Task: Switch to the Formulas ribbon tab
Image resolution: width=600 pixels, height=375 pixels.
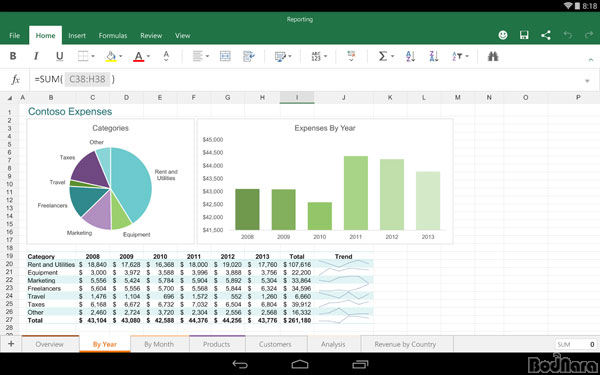Action: [113, 36]
